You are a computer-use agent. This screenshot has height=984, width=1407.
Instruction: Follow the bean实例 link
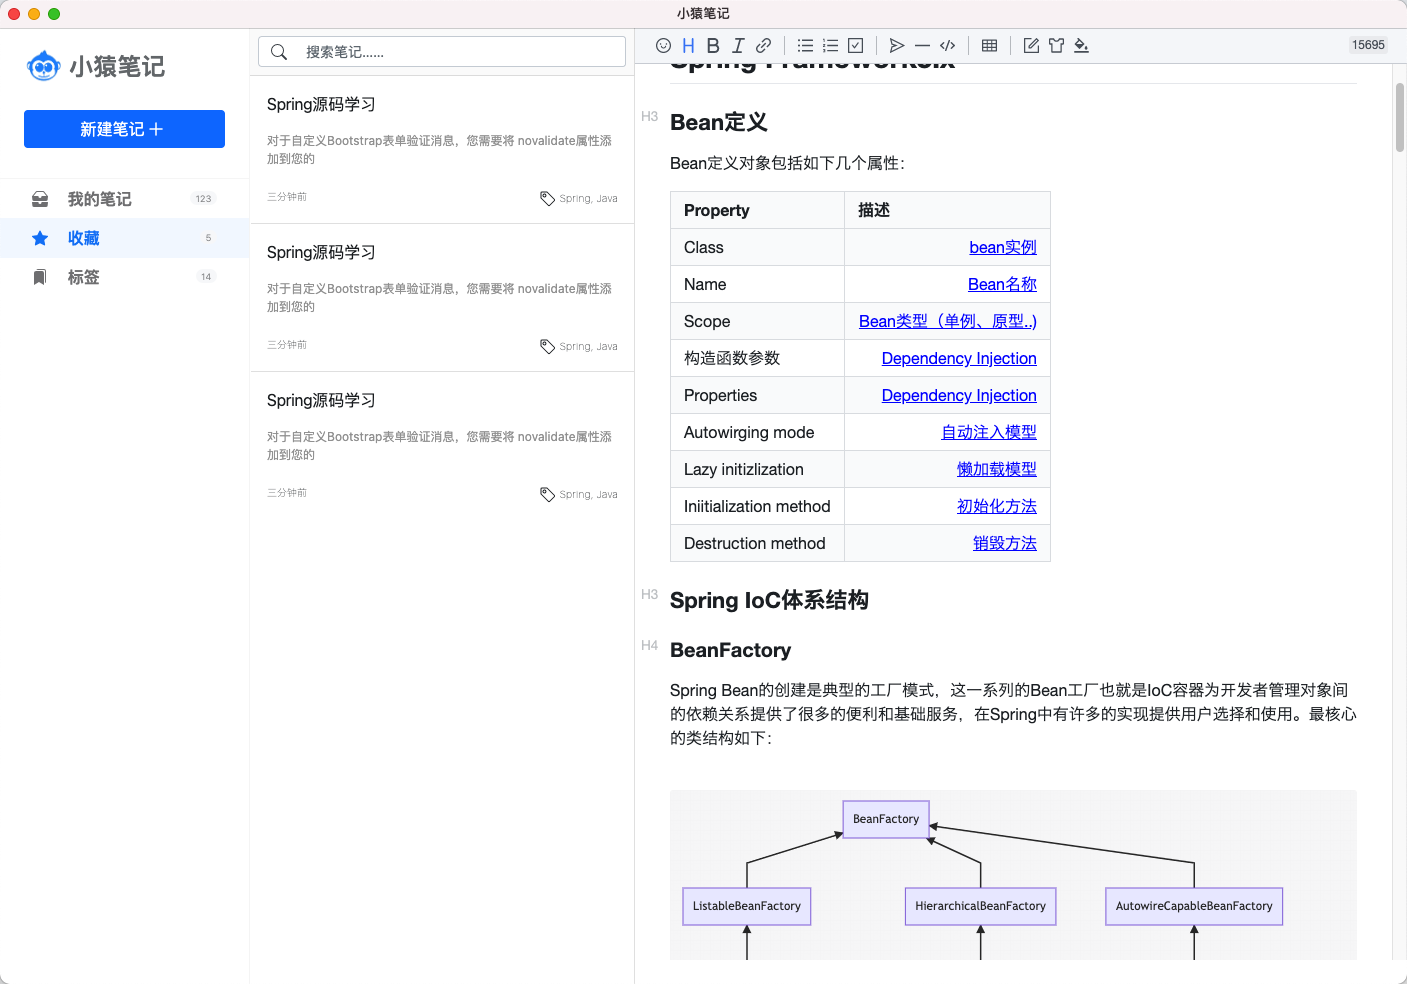[1003, 247]
